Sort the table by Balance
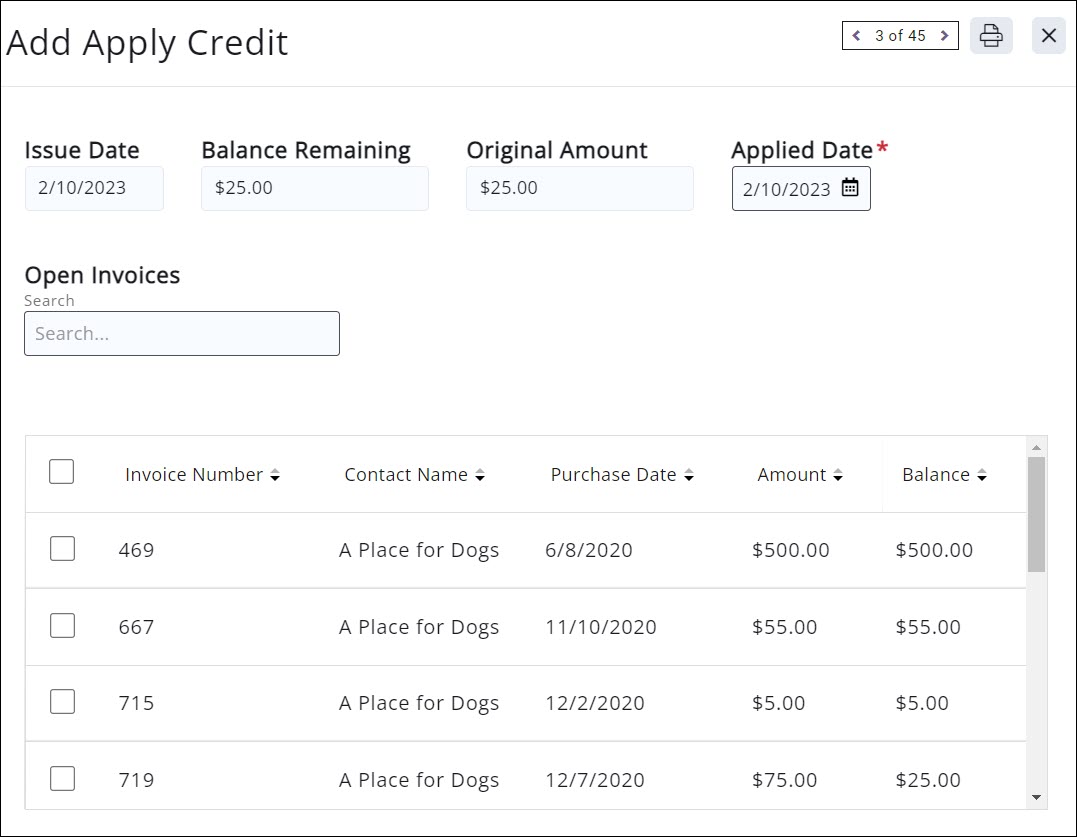 tap(981, 475)
